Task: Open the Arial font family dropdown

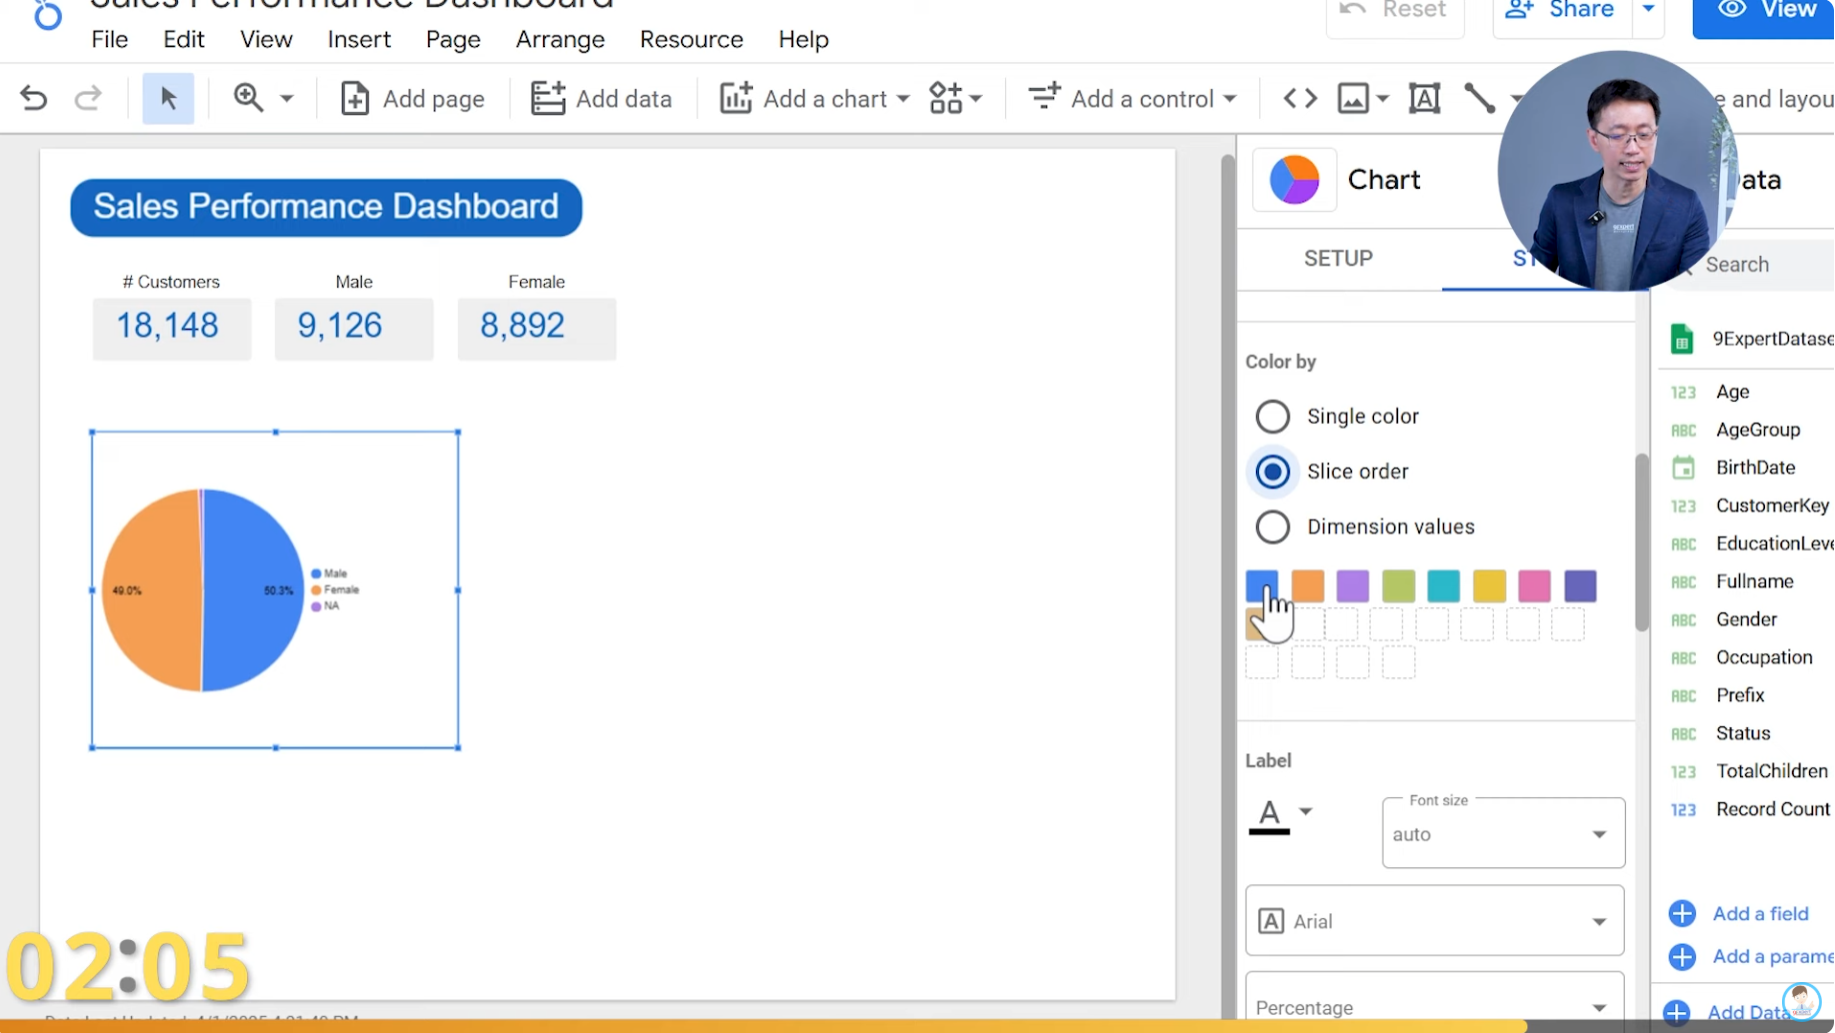Action: [x=1434, y=921]
